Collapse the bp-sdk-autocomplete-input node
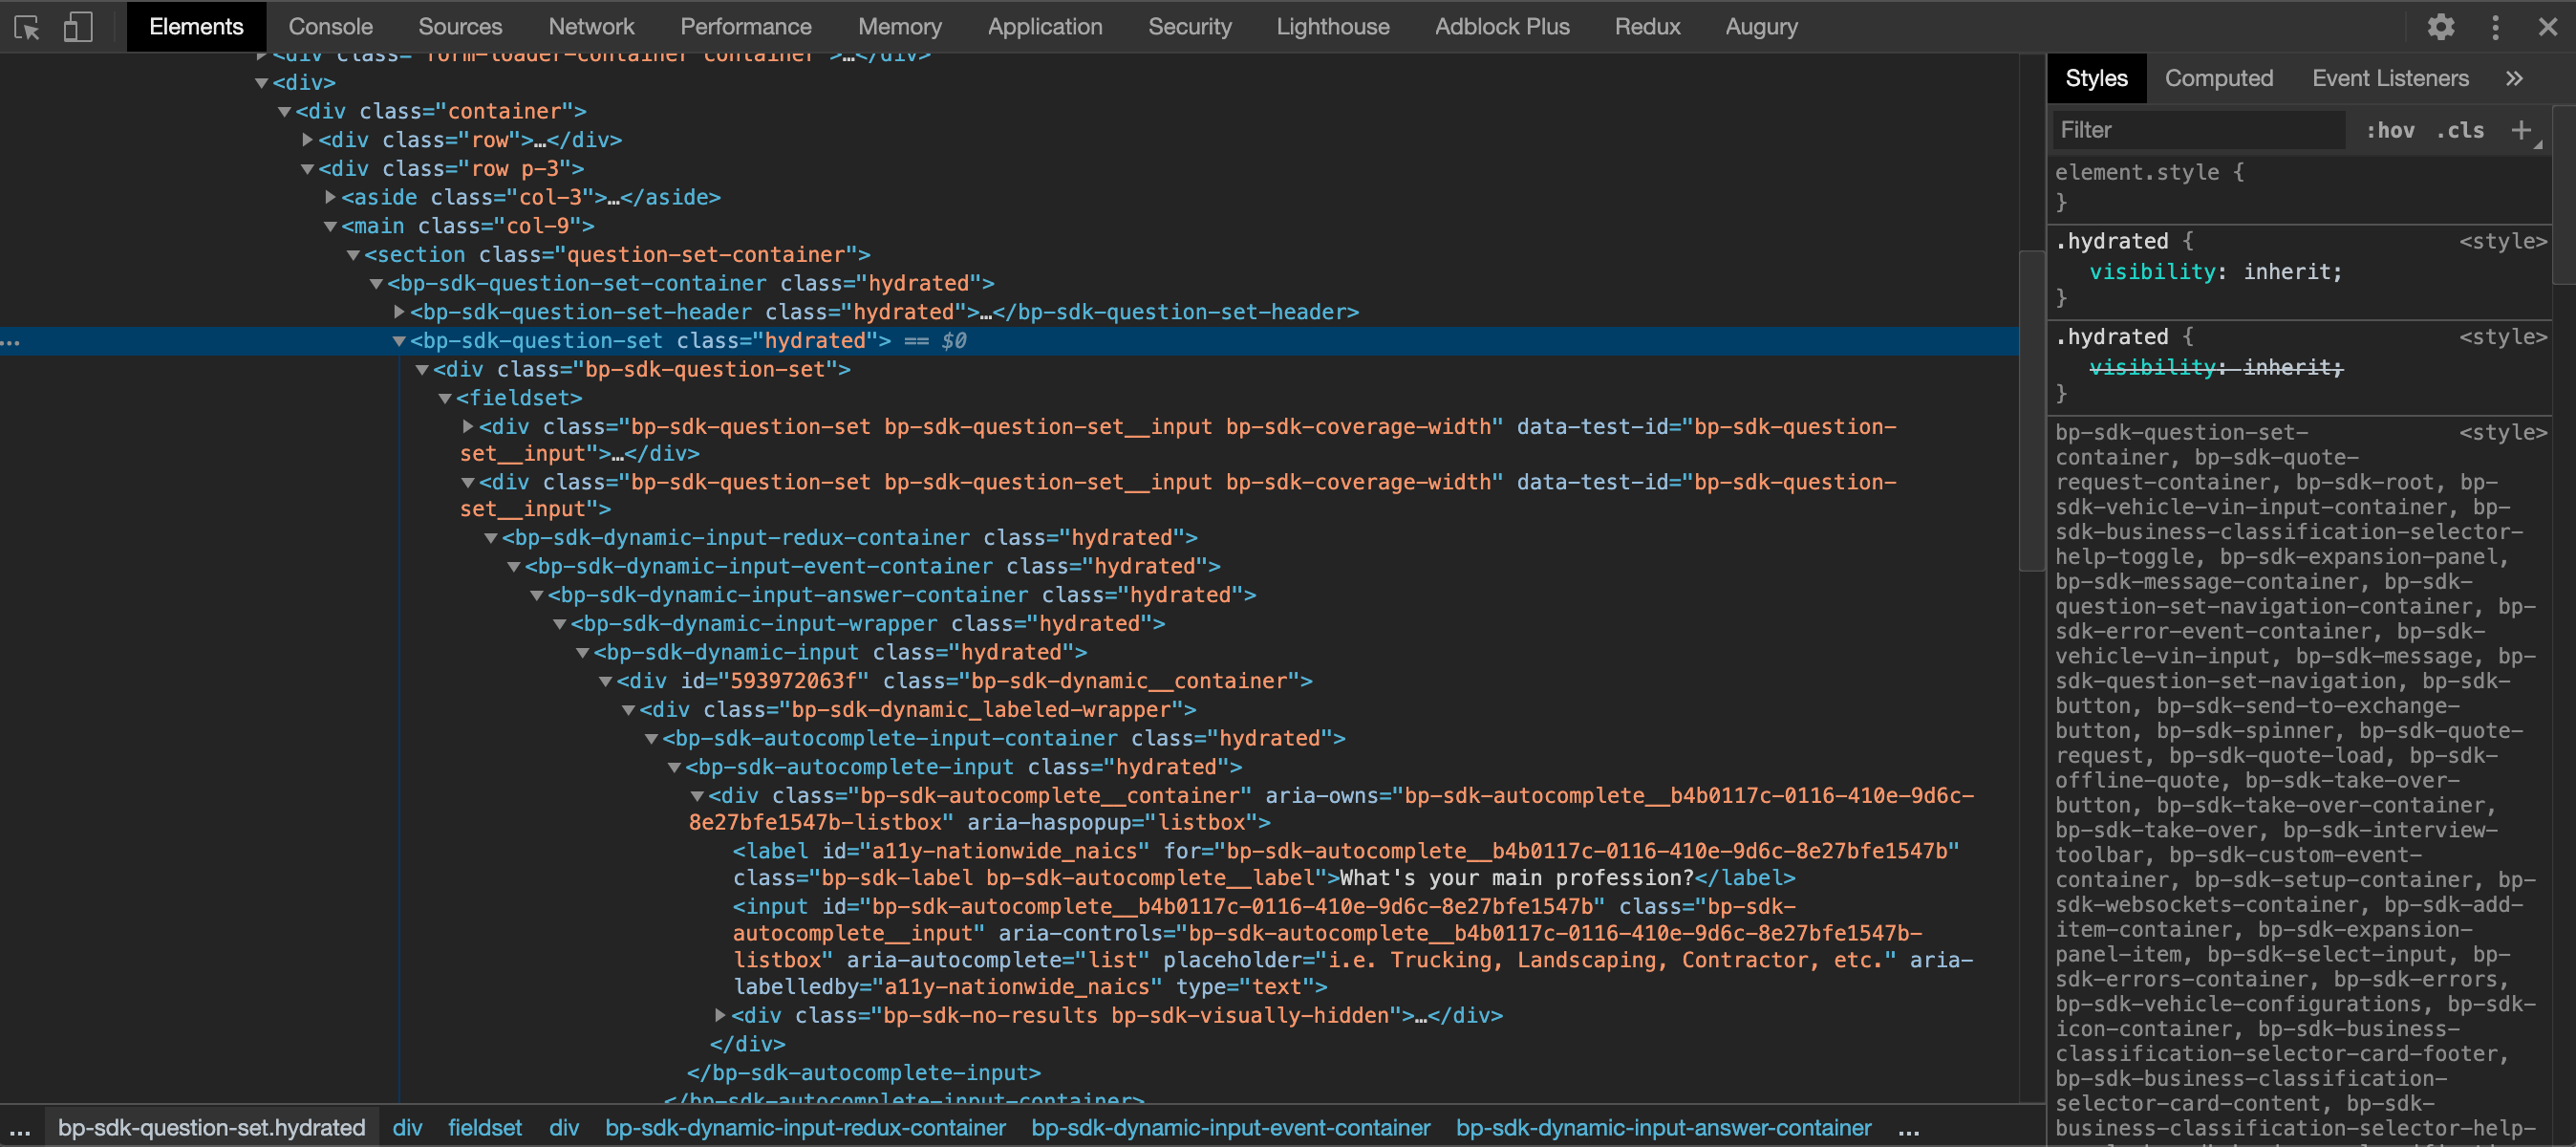Image resolution: width=2576 pixels, height=1147 pixels. [x=675, y=767]
